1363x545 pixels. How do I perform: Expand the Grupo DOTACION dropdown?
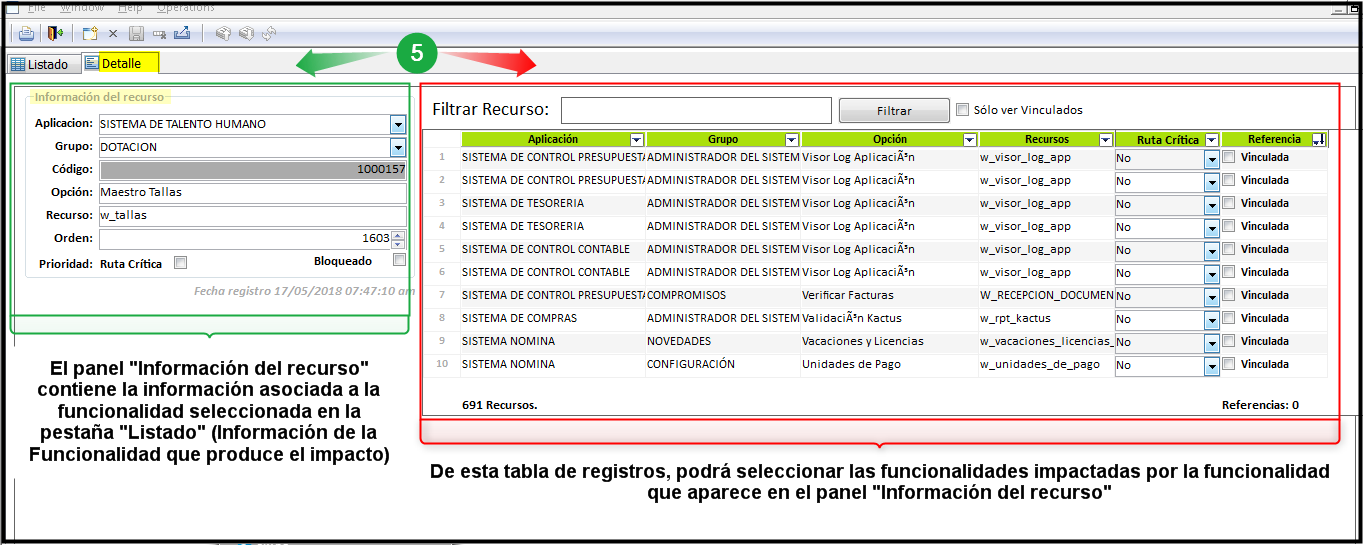pos(398,147)
